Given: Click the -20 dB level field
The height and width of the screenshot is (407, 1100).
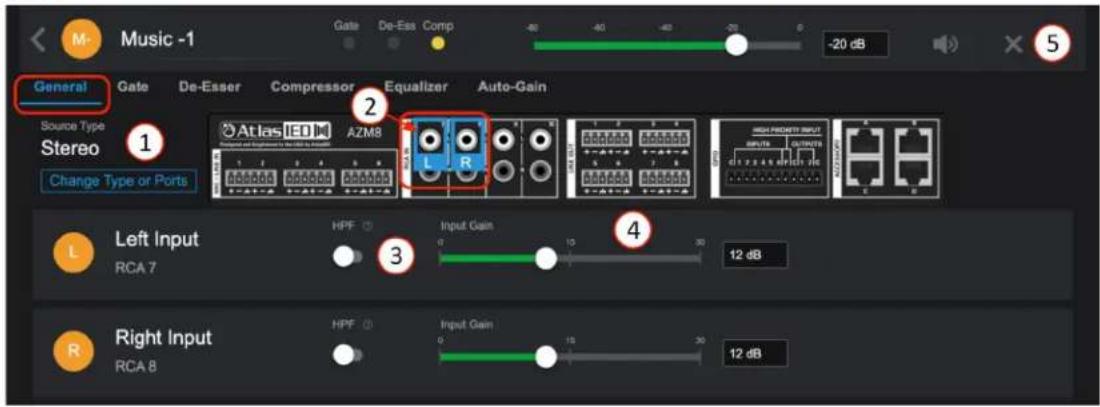Looking at the screenshot, I should coord(855,44).
